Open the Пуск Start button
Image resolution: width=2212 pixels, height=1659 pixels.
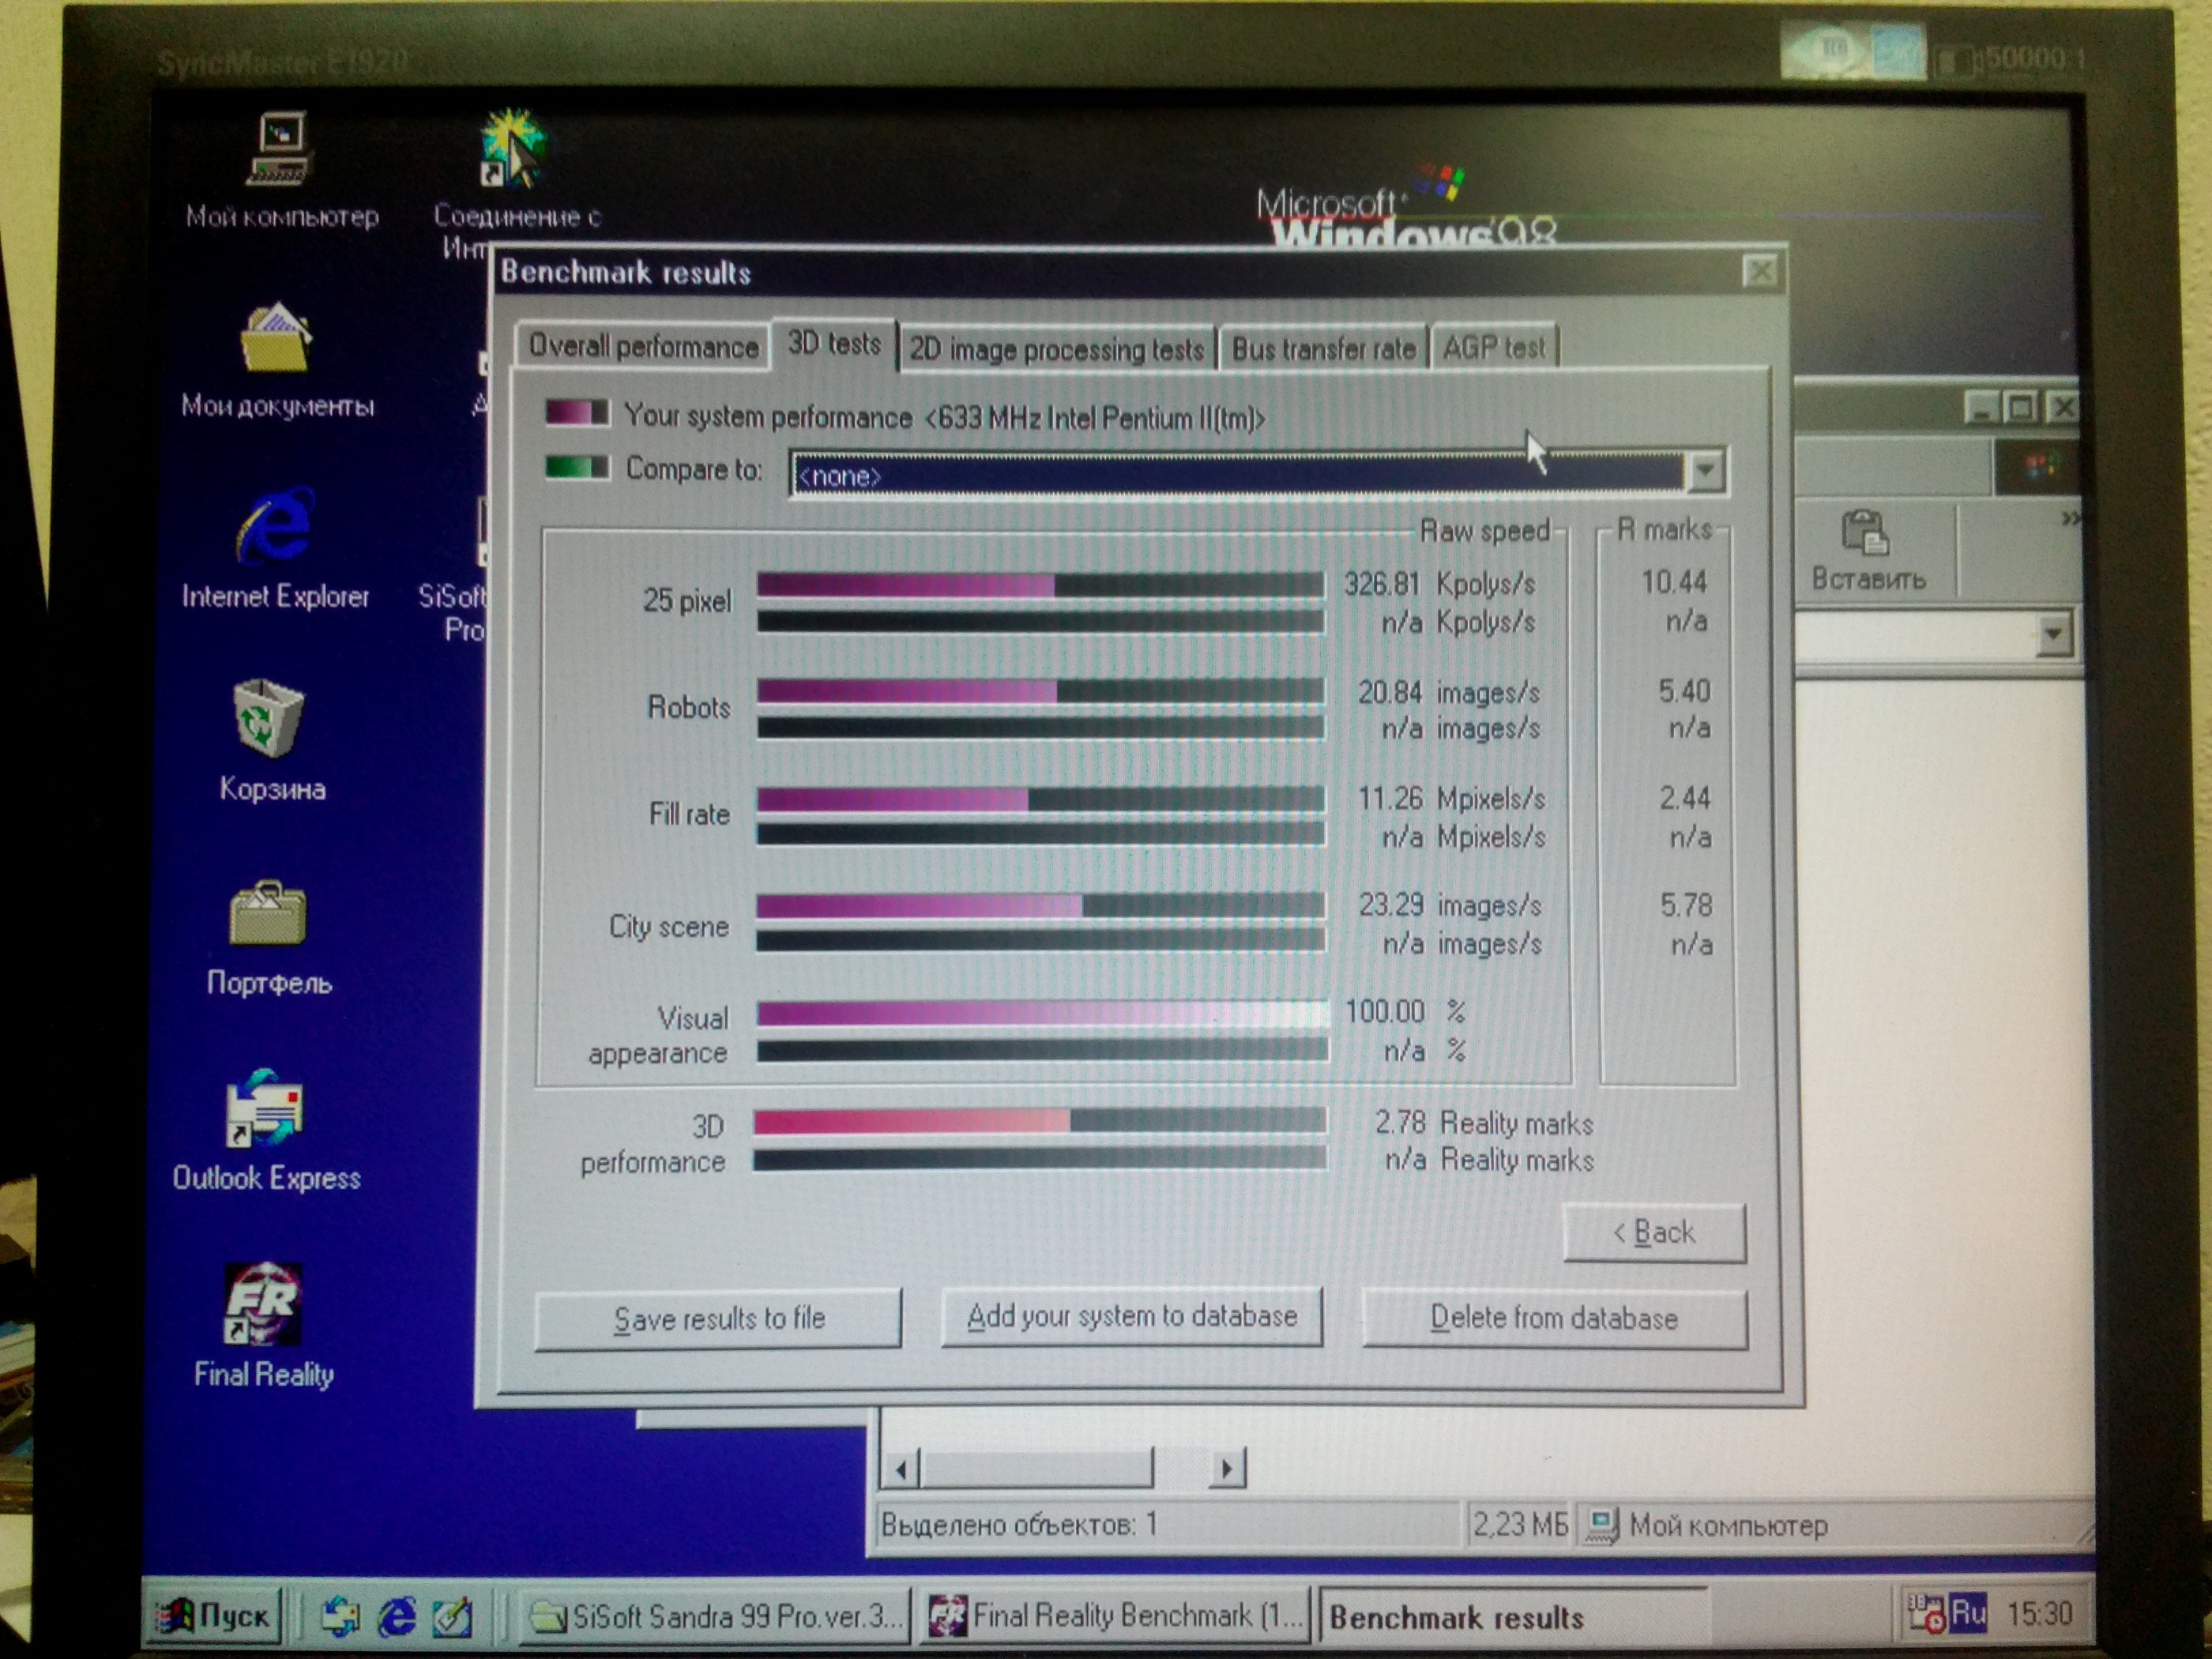click(x=213, y=1617)
